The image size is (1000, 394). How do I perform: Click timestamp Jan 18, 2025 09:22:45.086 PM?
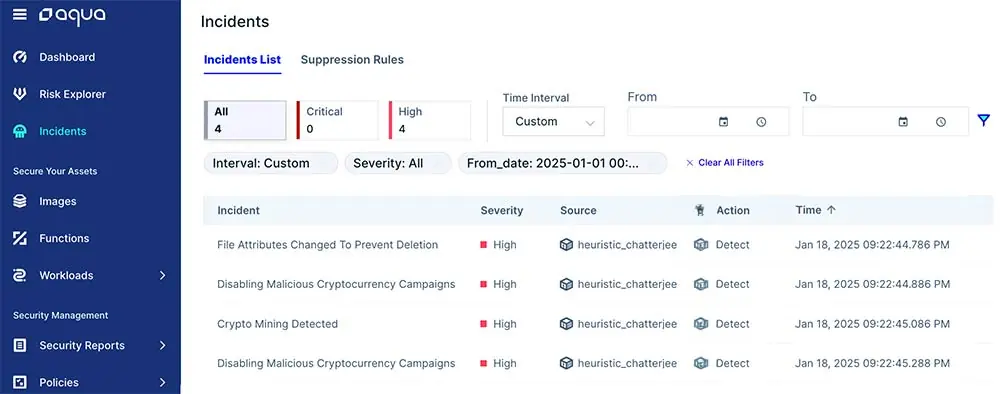tap(872, 324)
